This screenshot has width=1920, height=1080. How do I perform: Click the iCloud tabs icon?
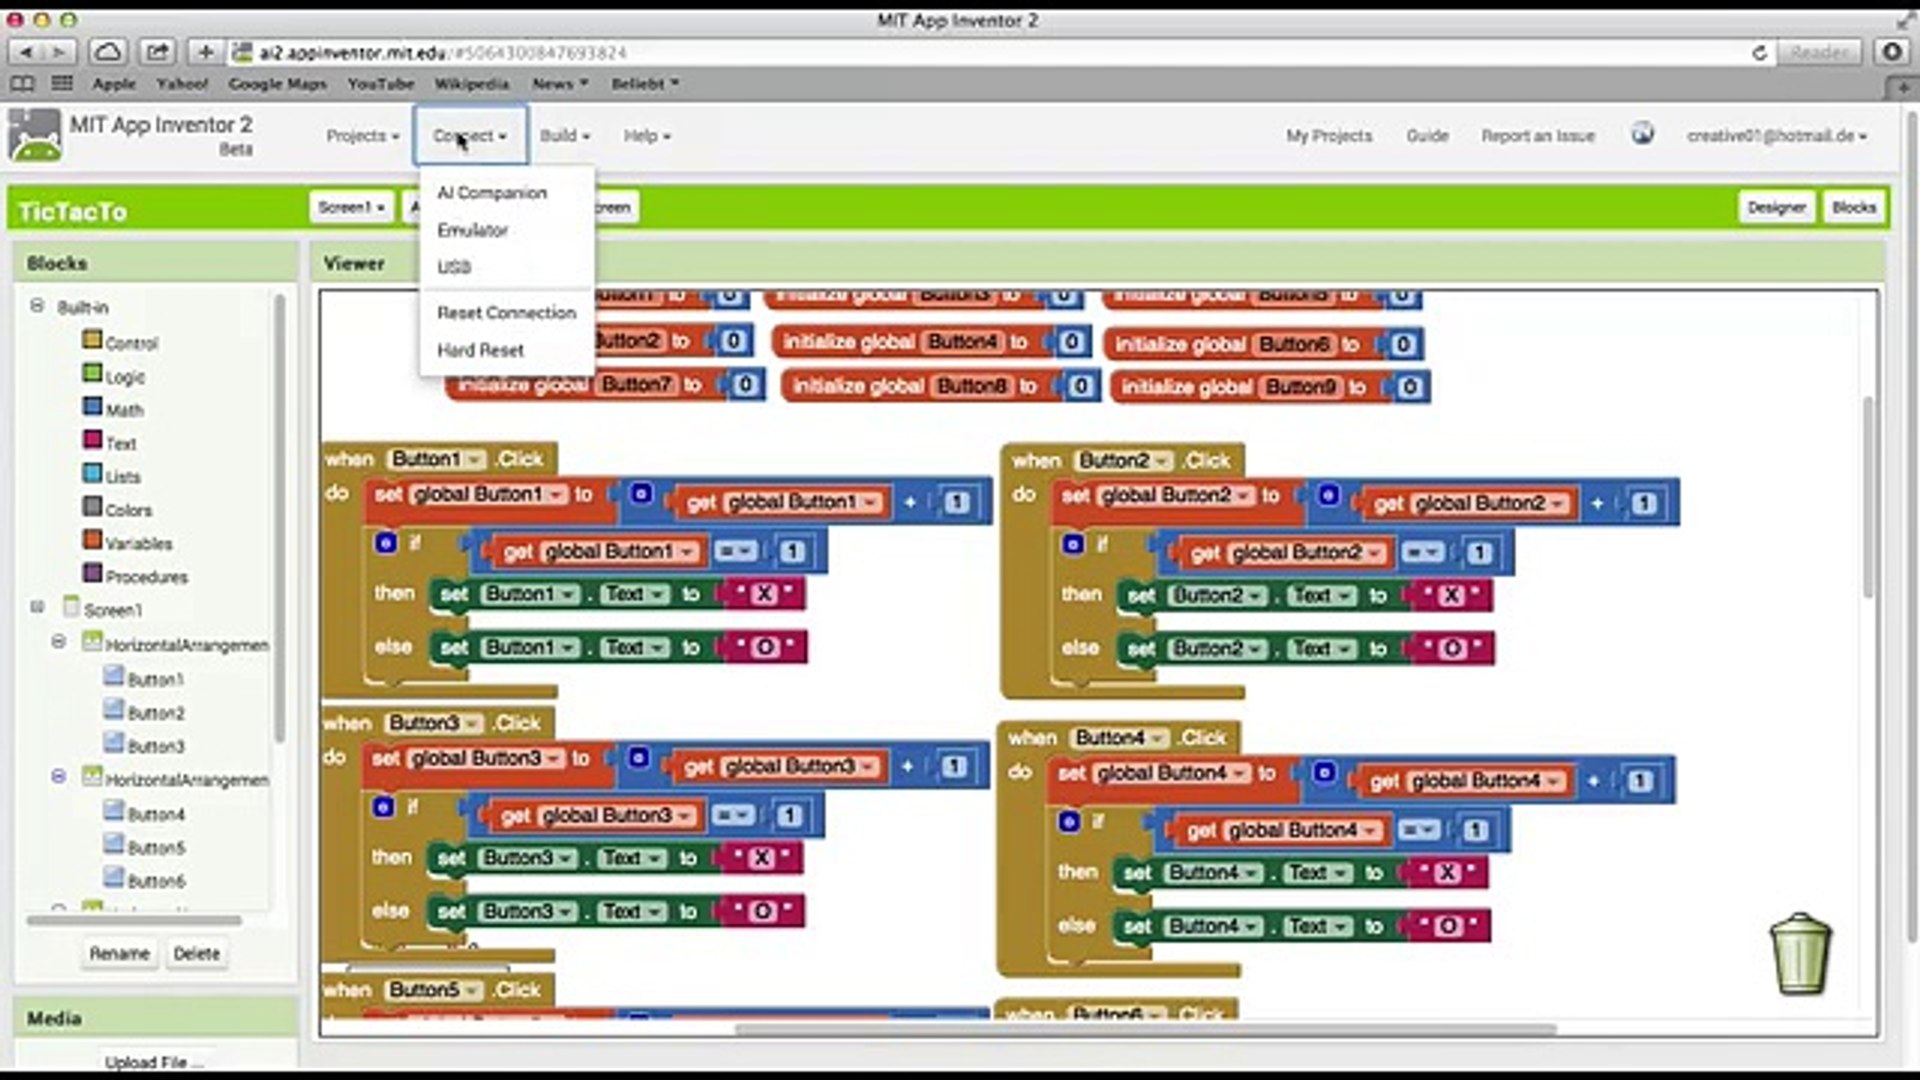point(107,52)
